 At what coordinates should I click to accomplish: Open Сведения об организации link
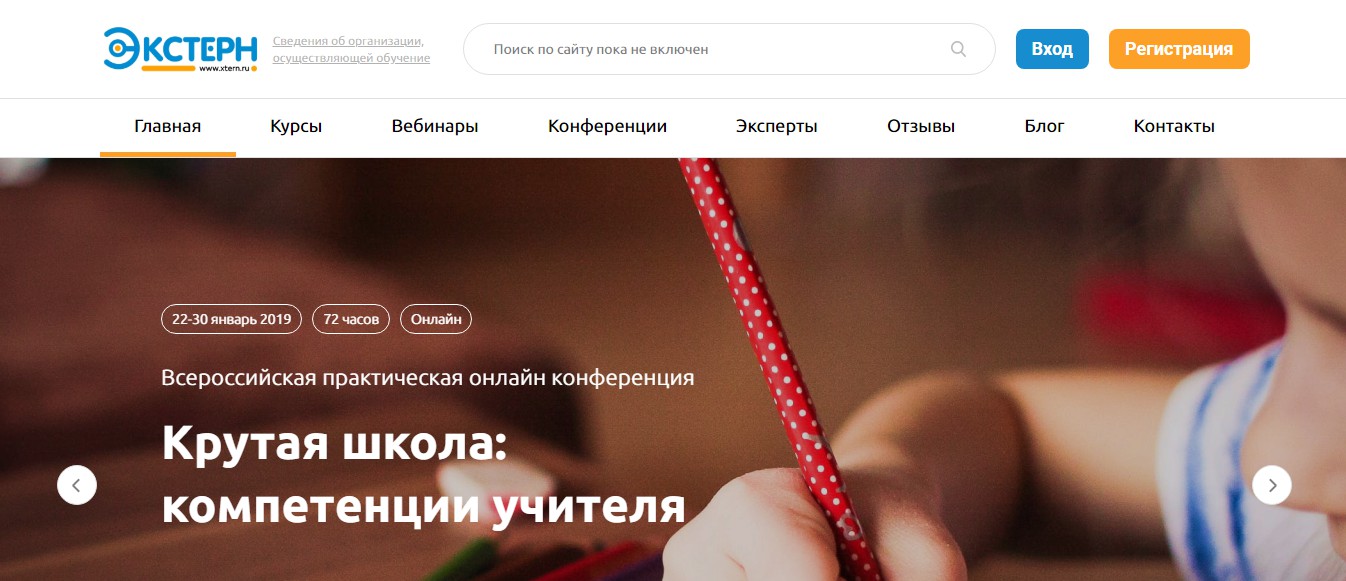point(351,50)
